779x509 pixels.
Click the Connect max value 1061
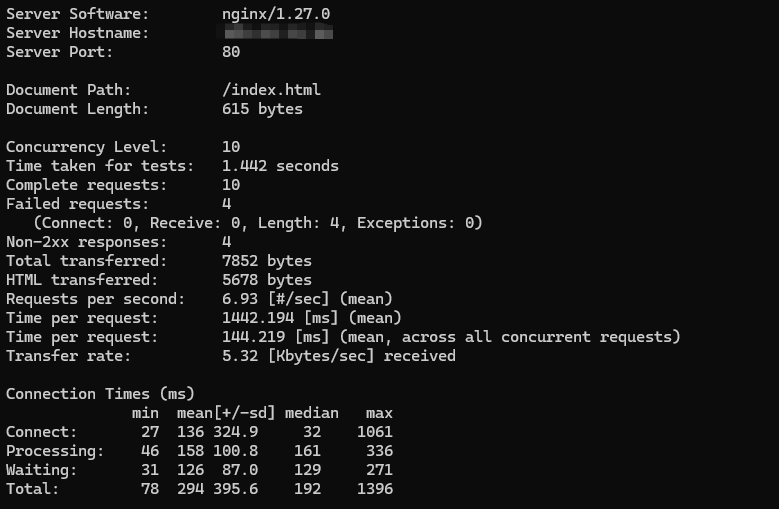(375, 432)
